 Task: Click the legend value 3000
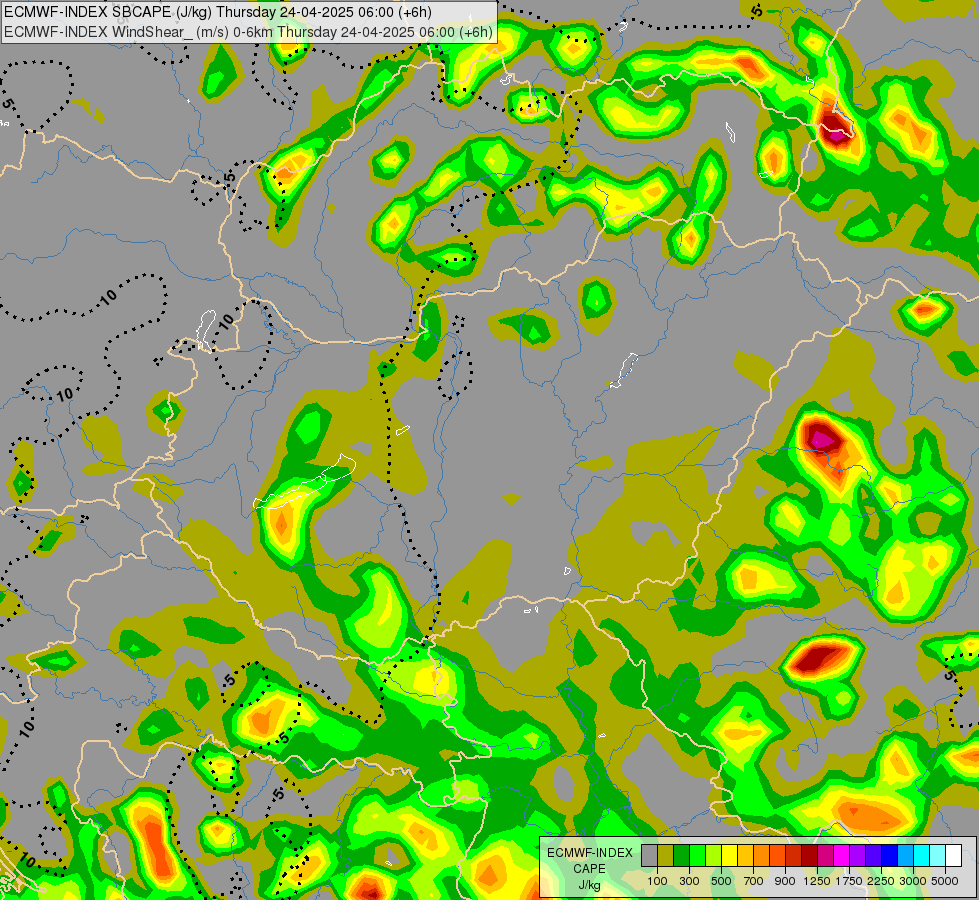tap(913, 881)
